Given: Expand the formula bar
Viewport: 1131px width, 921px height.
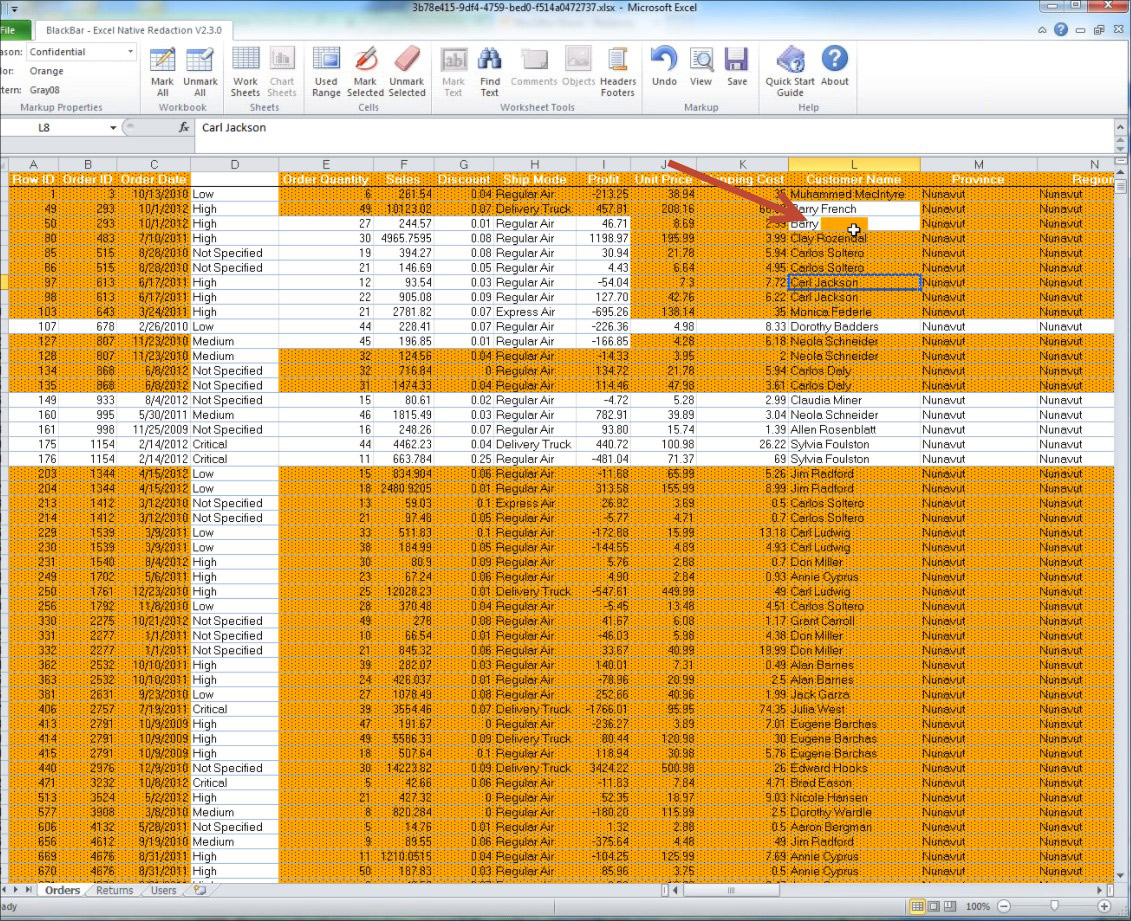Looking at the screenshot, I should pos(1120,128).
